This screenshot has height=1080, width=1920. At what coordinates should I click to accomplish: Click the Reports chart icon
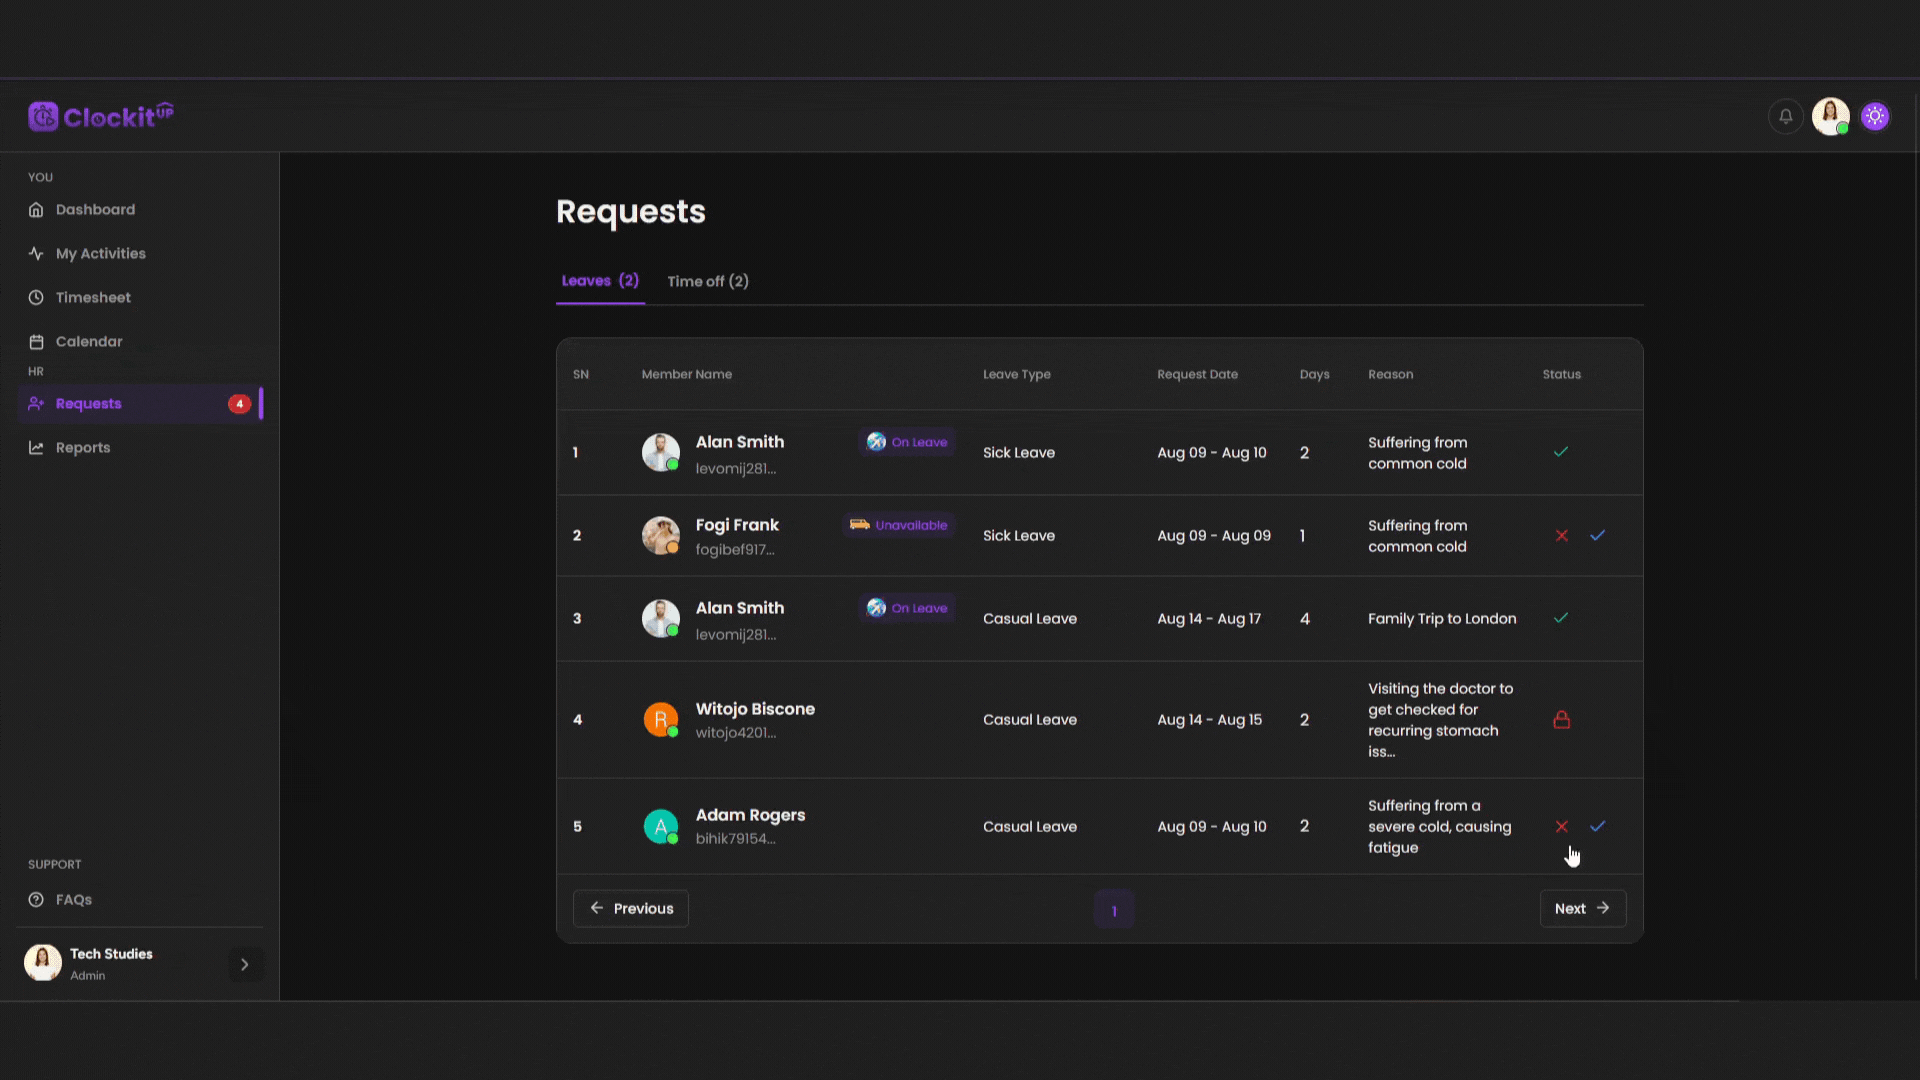tap(36, 447)
